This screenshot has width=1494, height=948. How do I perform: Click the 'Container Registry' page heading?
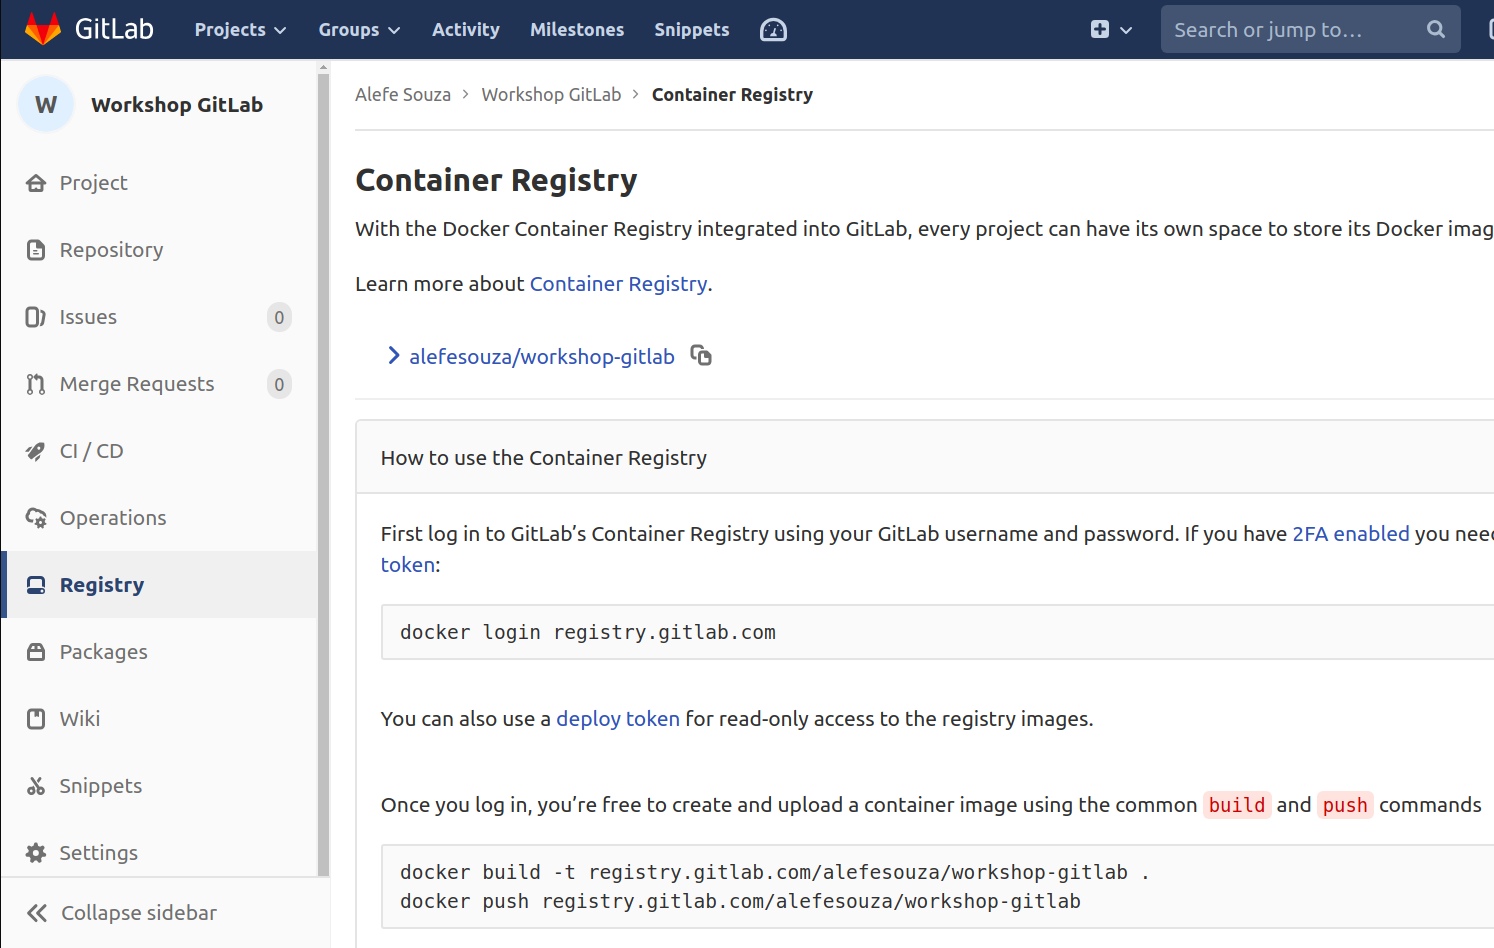pyautogui.click(x=496, y=180)
